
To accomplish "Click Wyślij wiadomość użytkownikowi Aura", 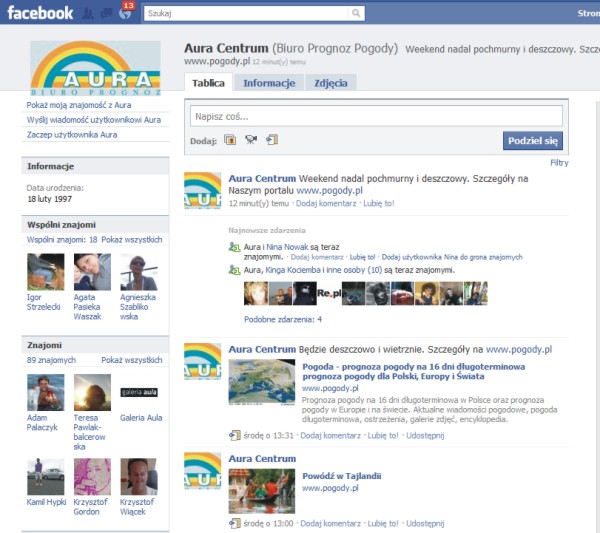I will (x=94, y=120).
